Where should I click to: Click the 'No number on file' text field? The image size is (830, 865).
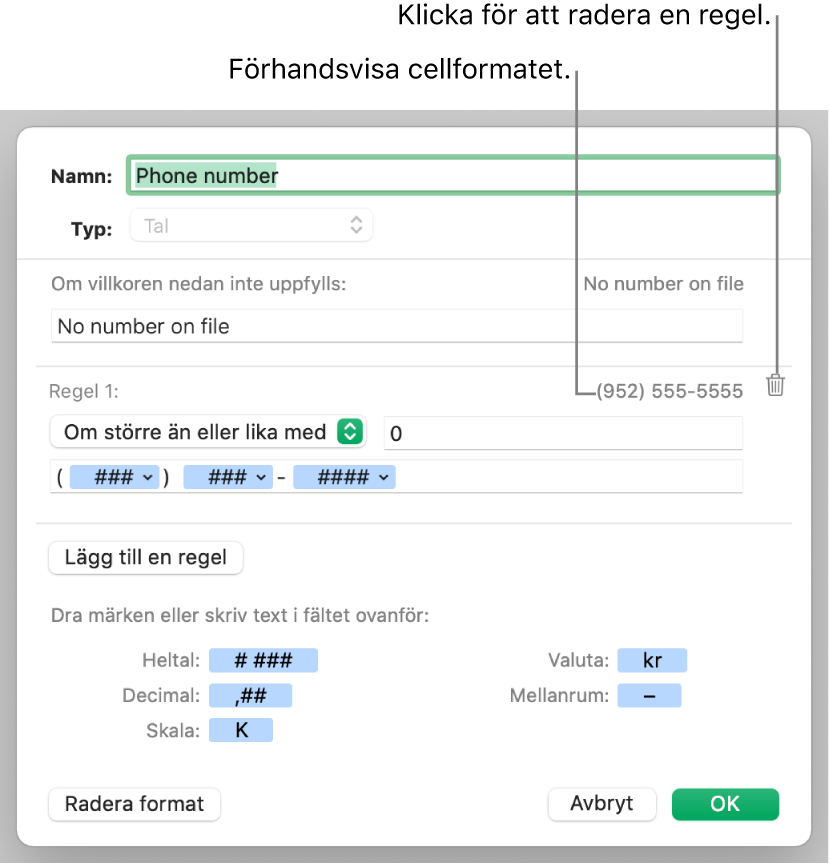396,326
